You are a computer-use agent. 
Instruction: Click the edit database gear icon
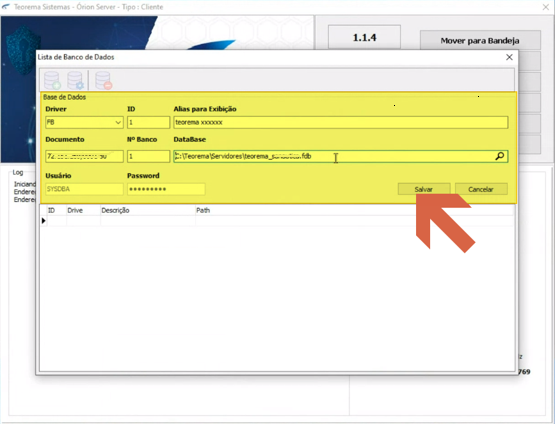(x=75, y=80)
